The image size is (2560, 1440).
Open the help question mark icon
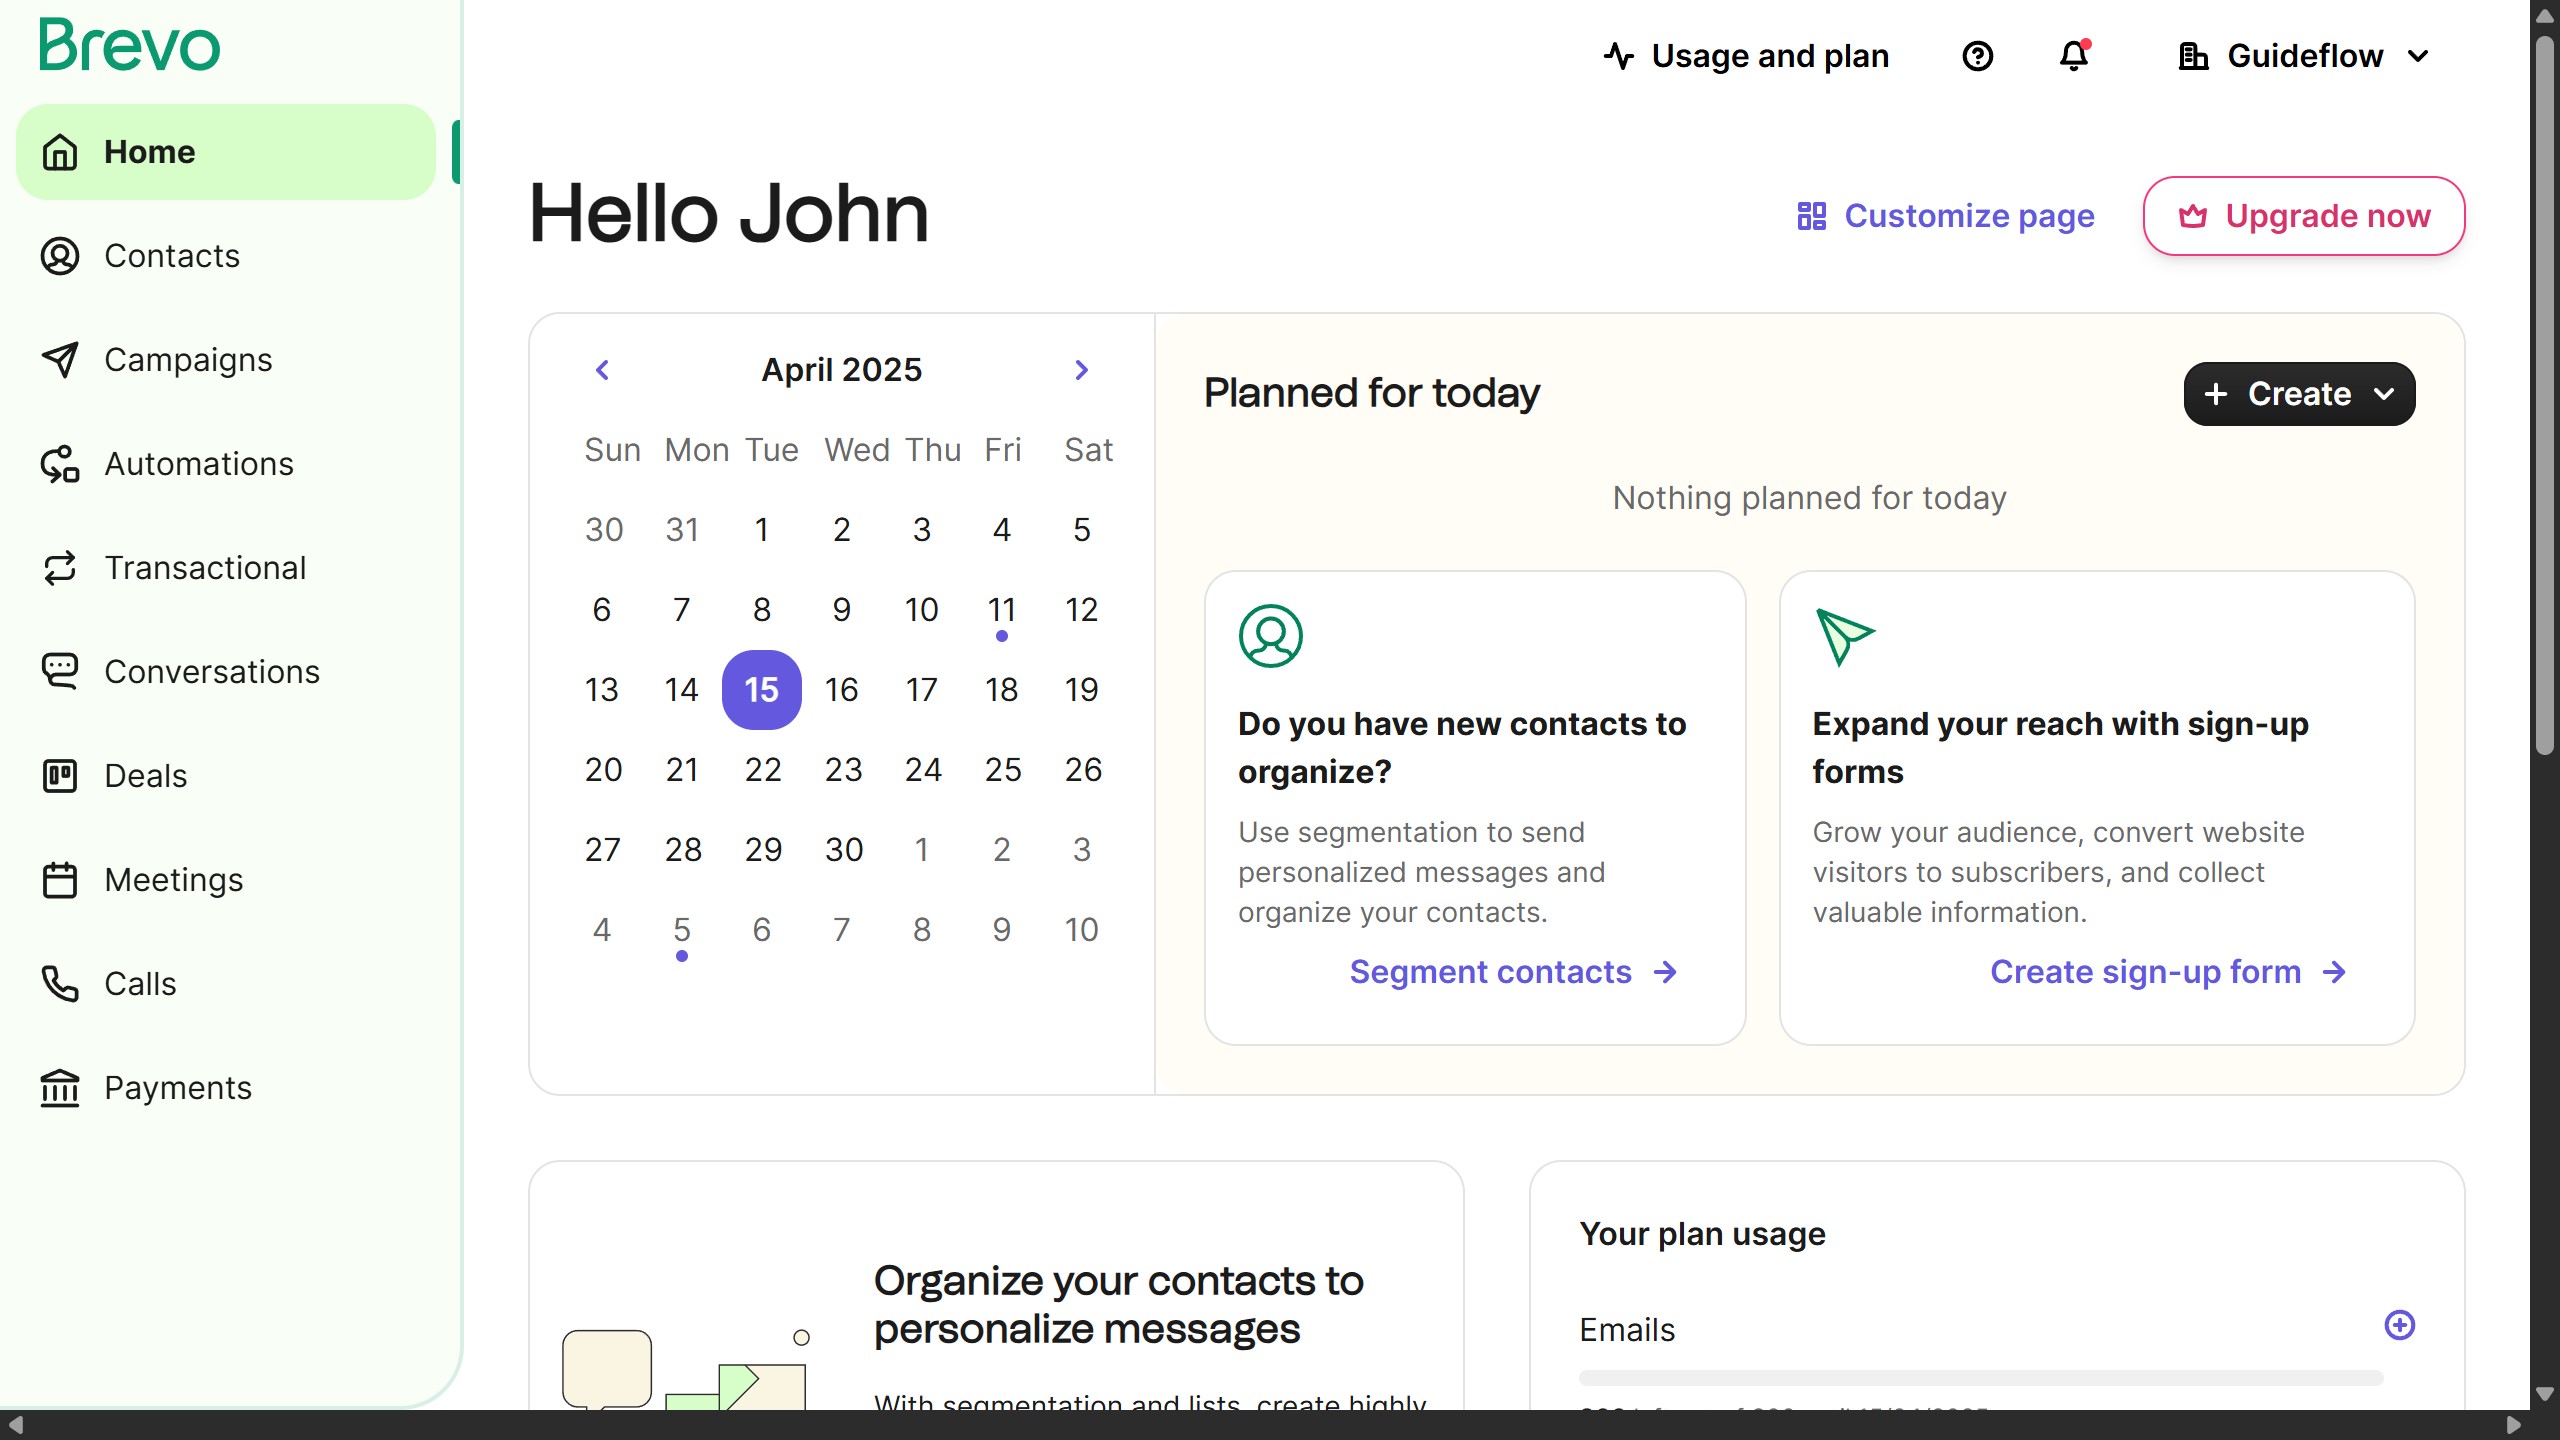(1977, 56)
